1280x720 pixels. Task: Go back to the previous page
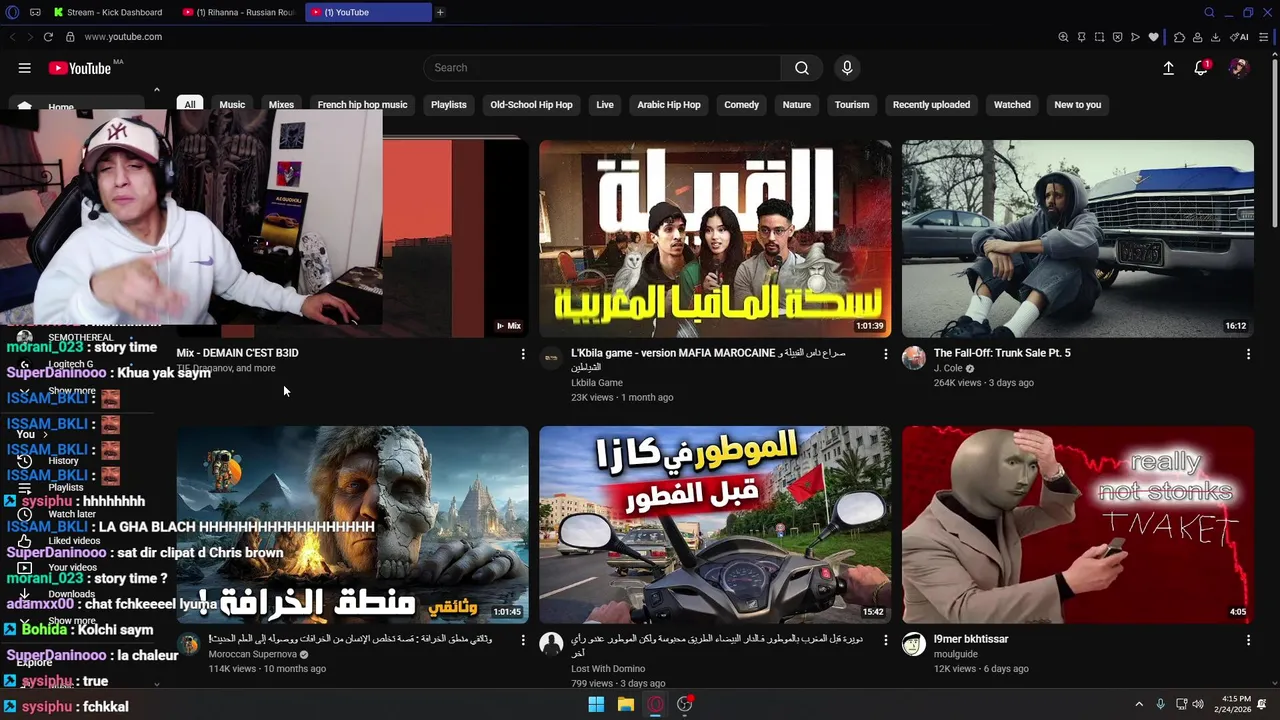[x=12, y=37]
